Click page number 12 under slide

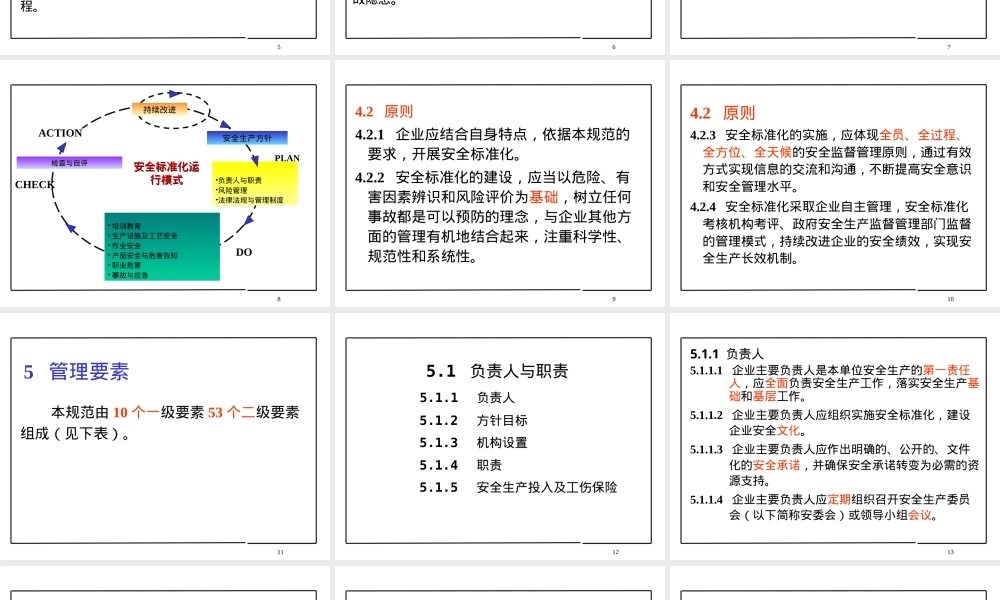tap(615, 552)
